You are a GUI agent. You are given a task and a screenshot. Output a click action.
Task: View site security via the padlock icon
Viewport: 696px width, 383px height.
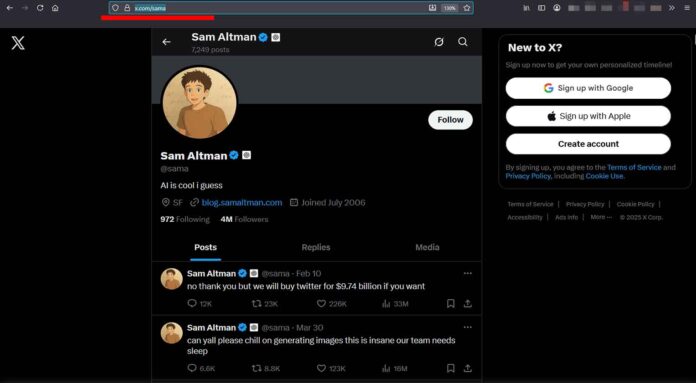127,8
